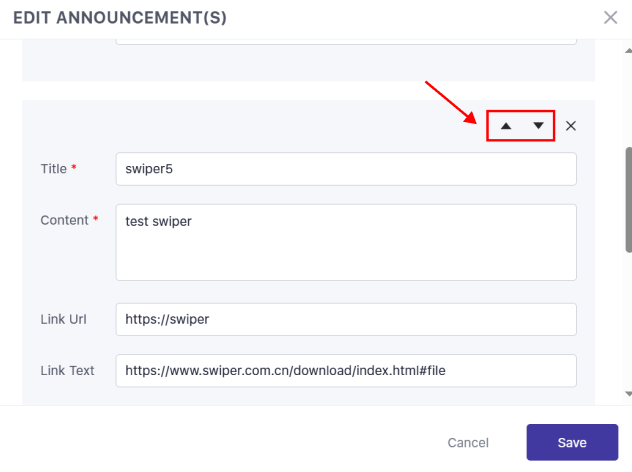Click the Title field label
This screenshot has height=472, width=632.
[53, 169]
